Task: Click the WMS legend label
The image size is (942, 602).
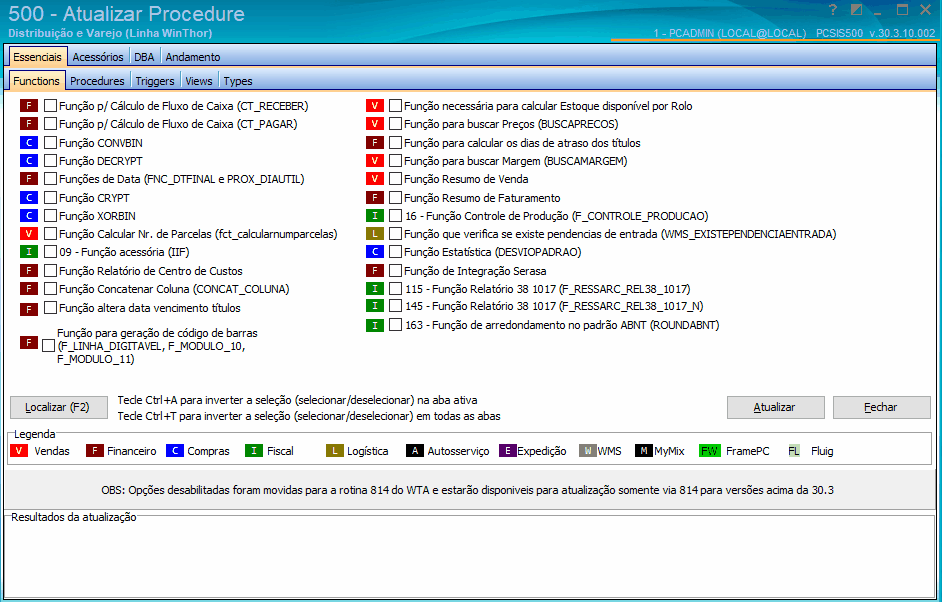Action: pos(609,451)
